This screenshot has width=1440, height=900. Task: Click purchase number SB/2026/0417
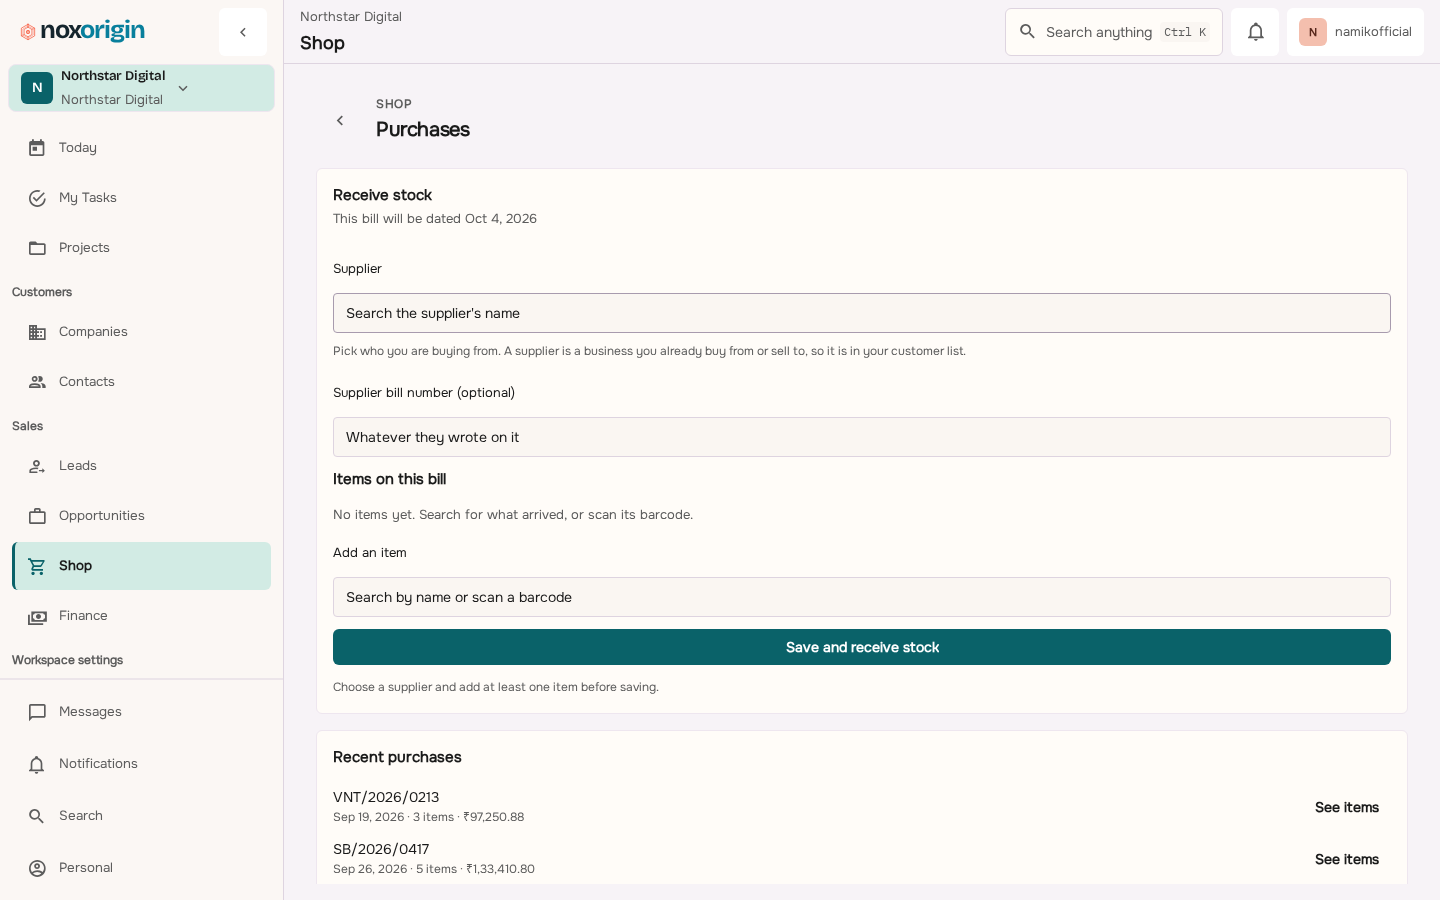(x=381, y=849)
